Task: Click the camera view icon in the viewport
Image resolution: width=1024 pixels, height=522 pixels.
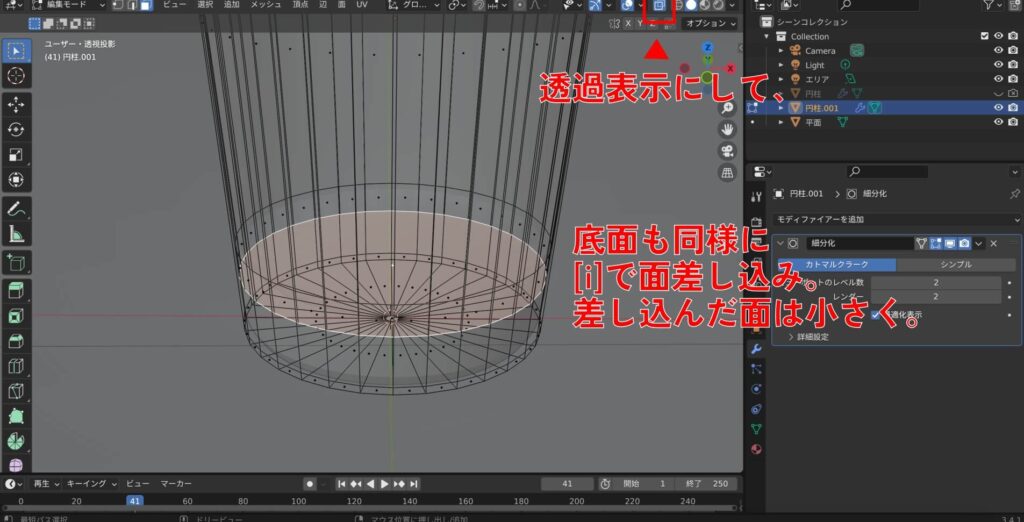Action: [x=728, y=151]
